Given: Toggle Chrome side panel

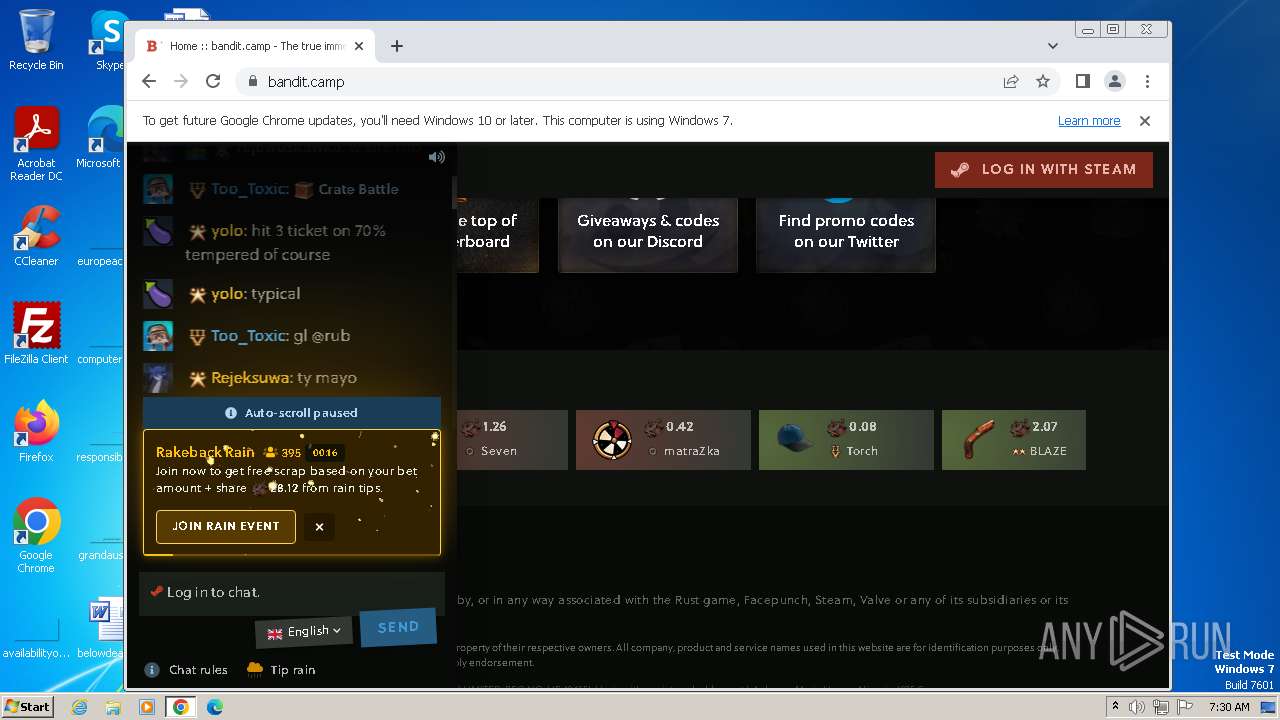Looking at the screenshot, I should click(1083, 82).
